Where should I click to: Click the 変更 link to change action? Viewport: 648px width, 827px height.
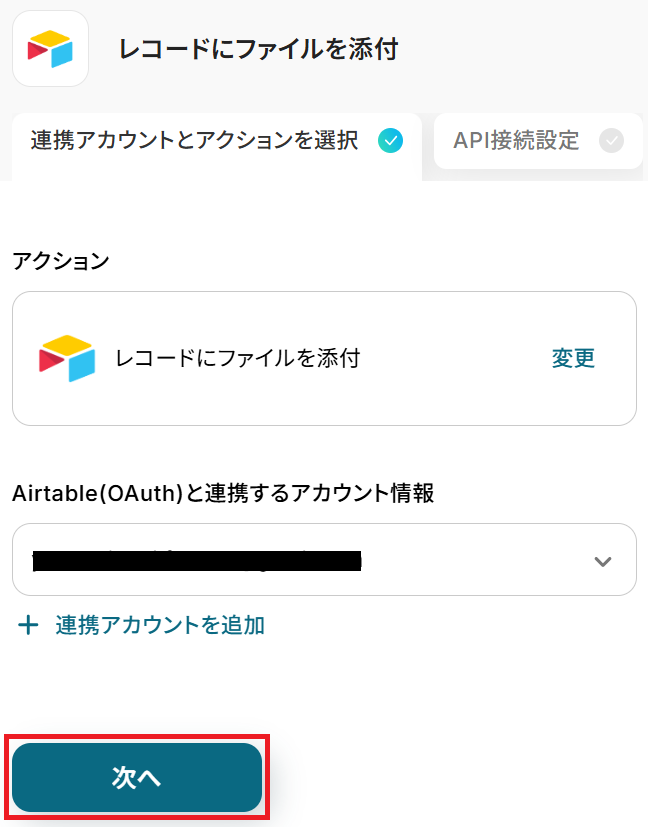click(x=573, y=358)
